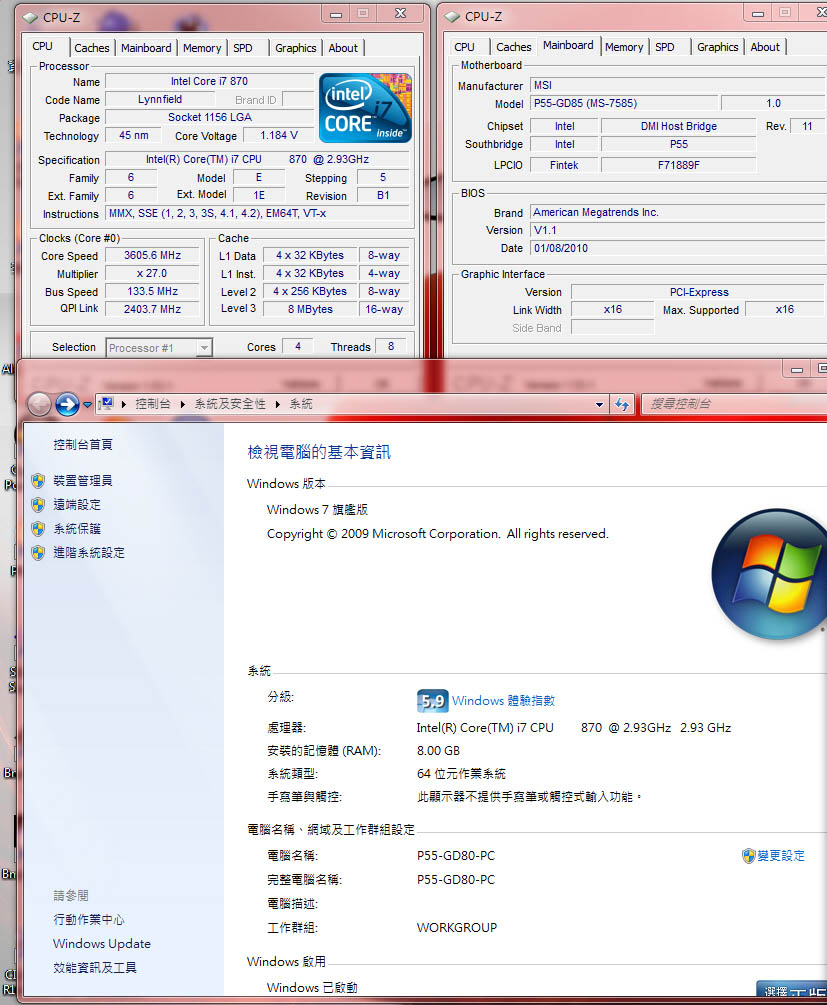Click Bus Speed value 133.5 MHz

click(x=153, y=291)
